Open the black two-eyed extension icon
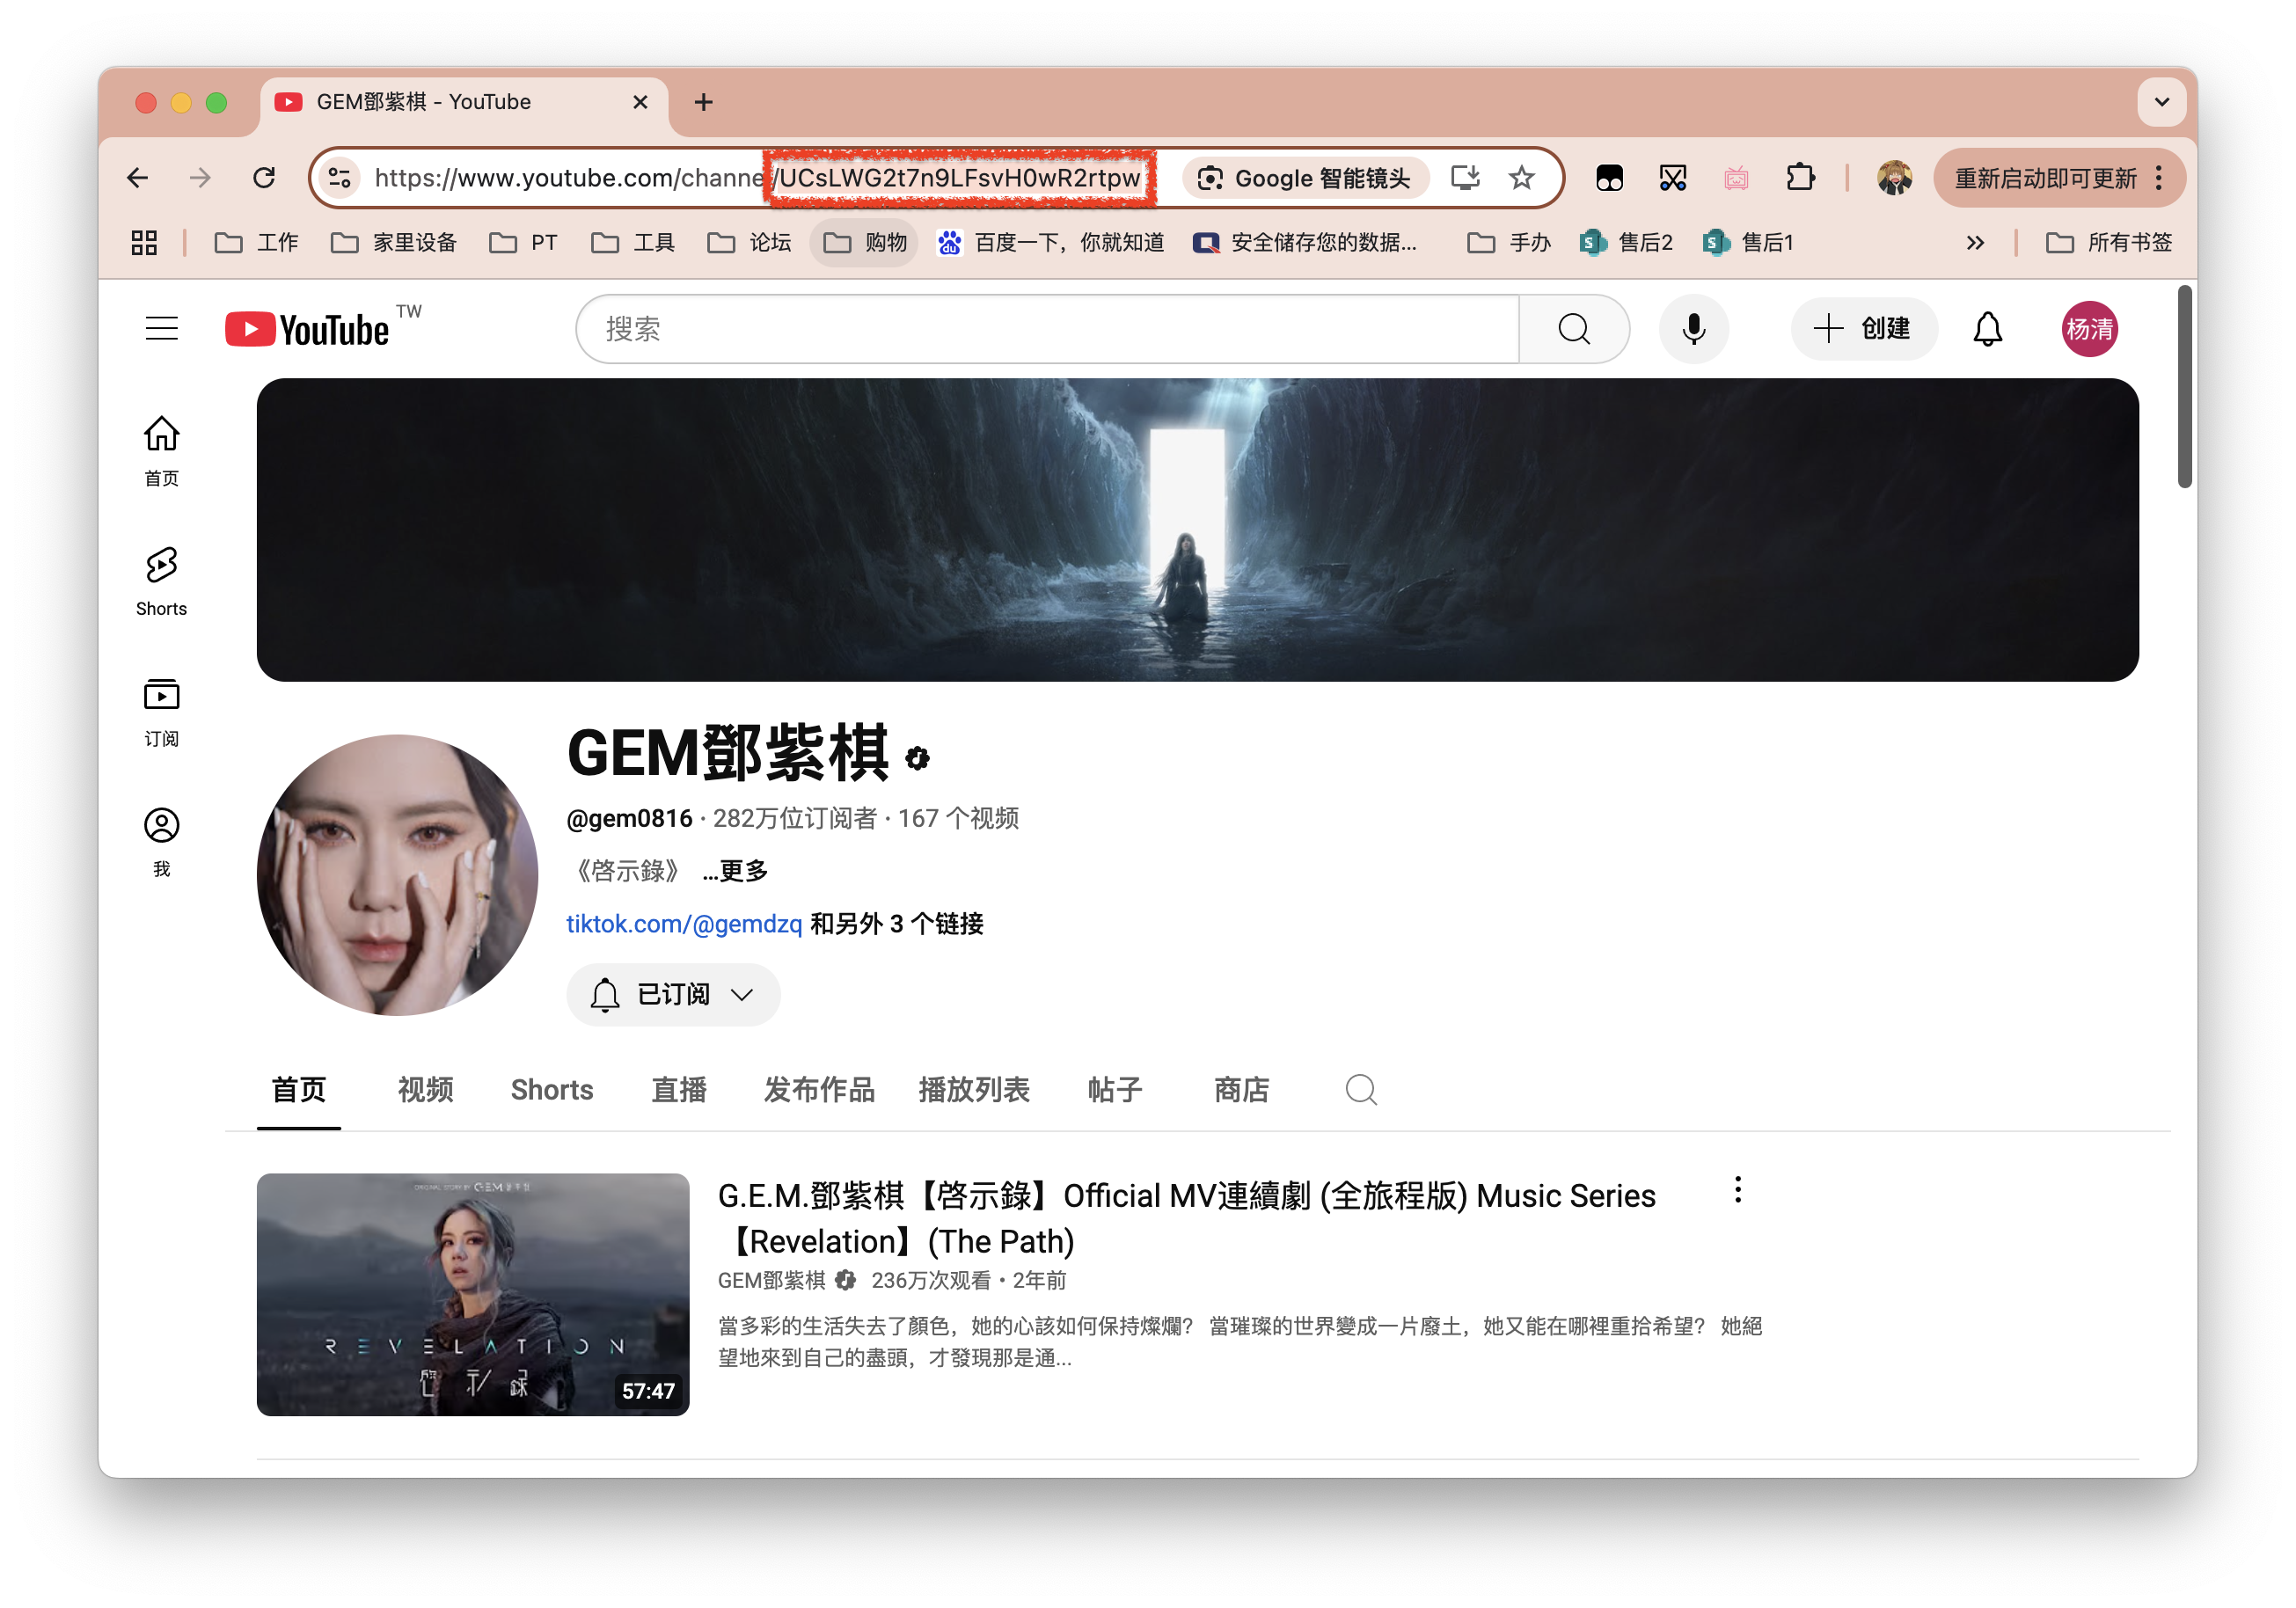This screenshot has height=1608, width=2296. coord(1609,178)
